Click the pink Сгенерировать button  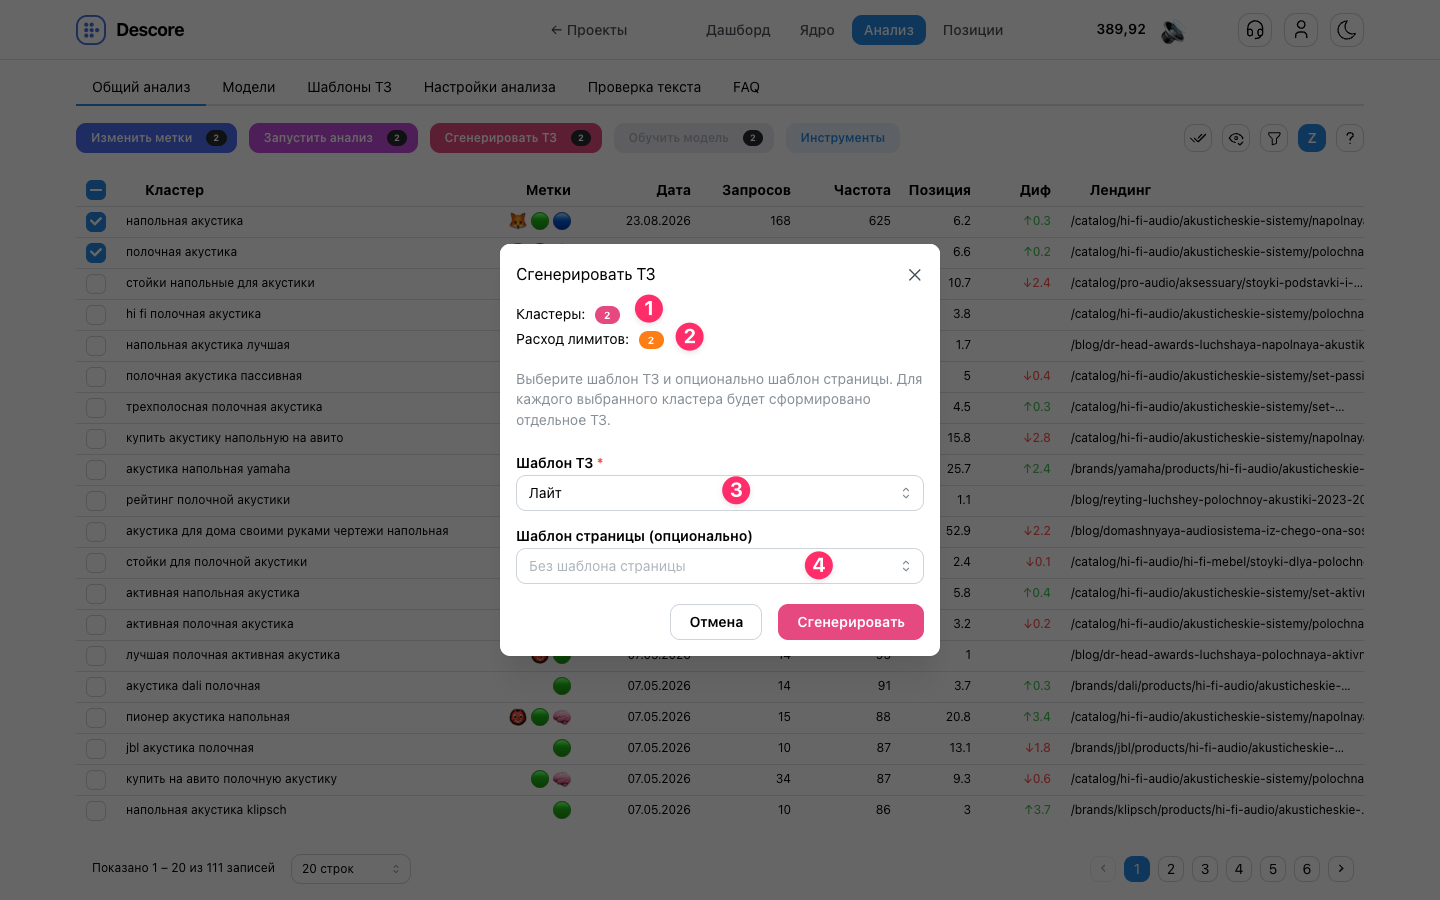pyautogui.click(x=851, y=622)
